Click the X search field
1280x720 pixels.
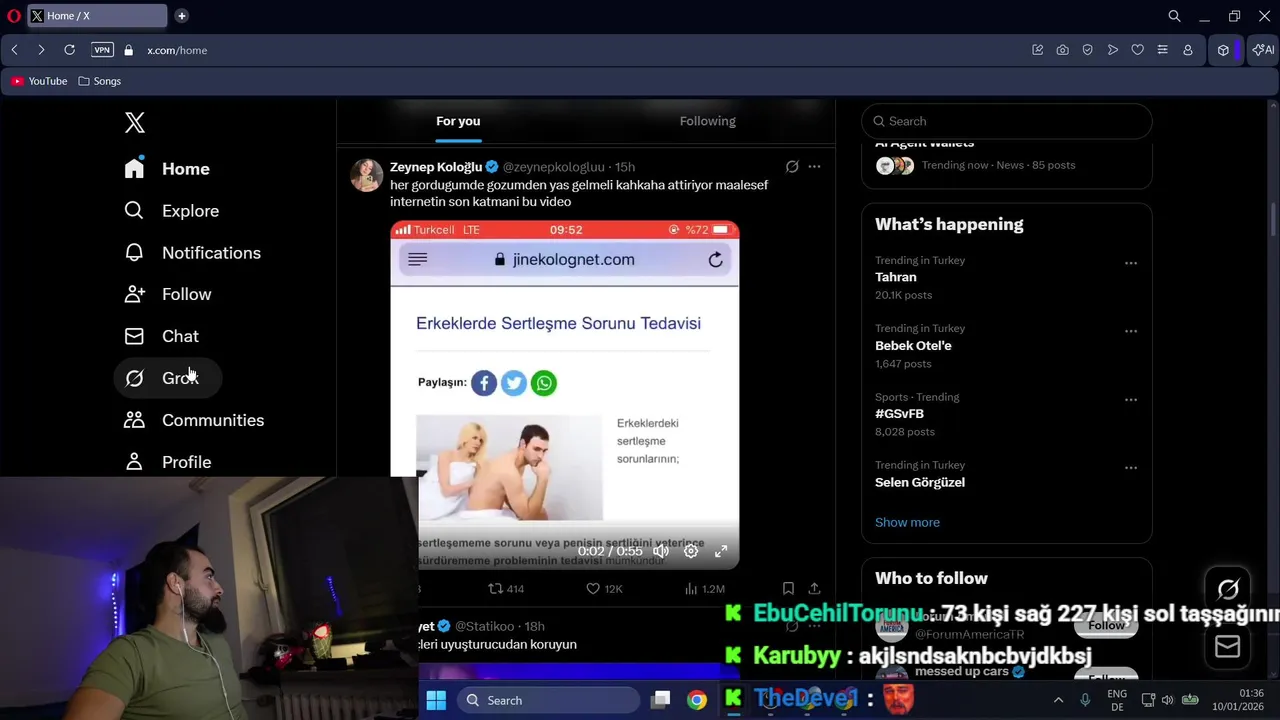tap(1007, 121)
